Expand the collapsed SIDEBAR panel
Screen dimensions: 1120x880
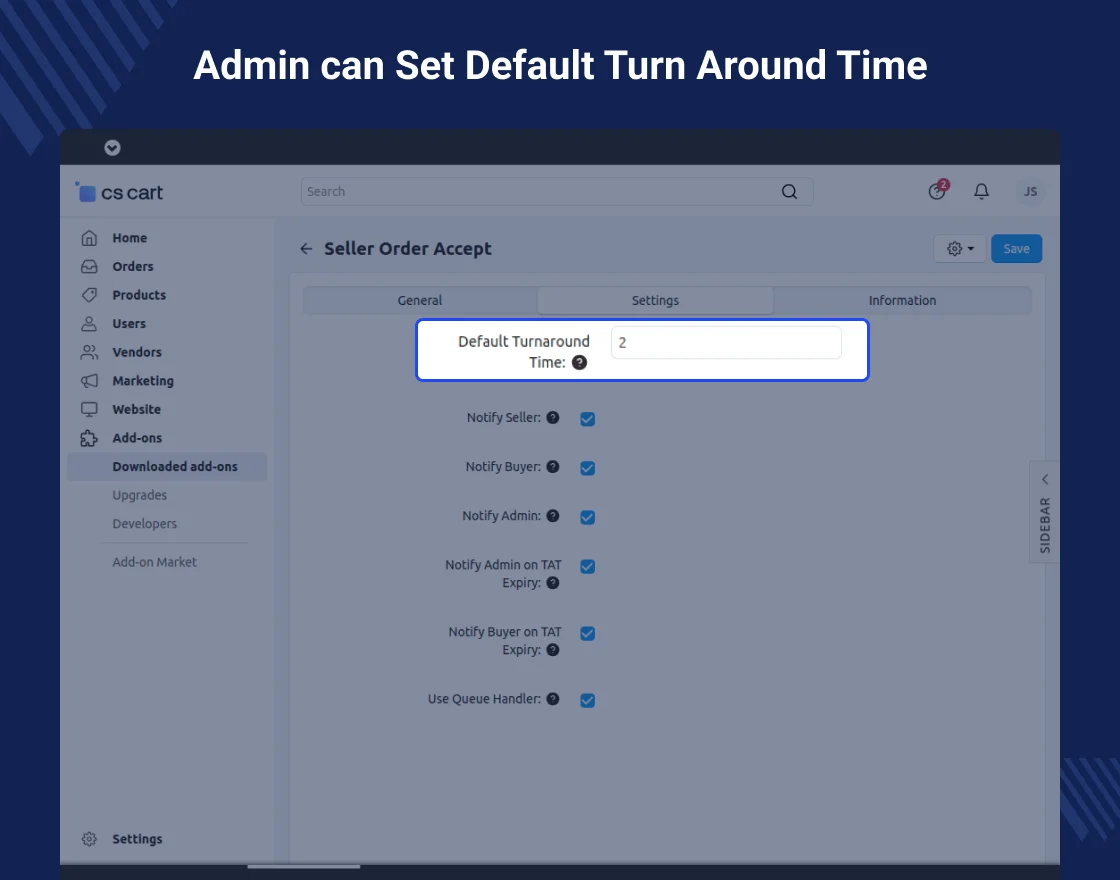click(x=1045, y=511)
